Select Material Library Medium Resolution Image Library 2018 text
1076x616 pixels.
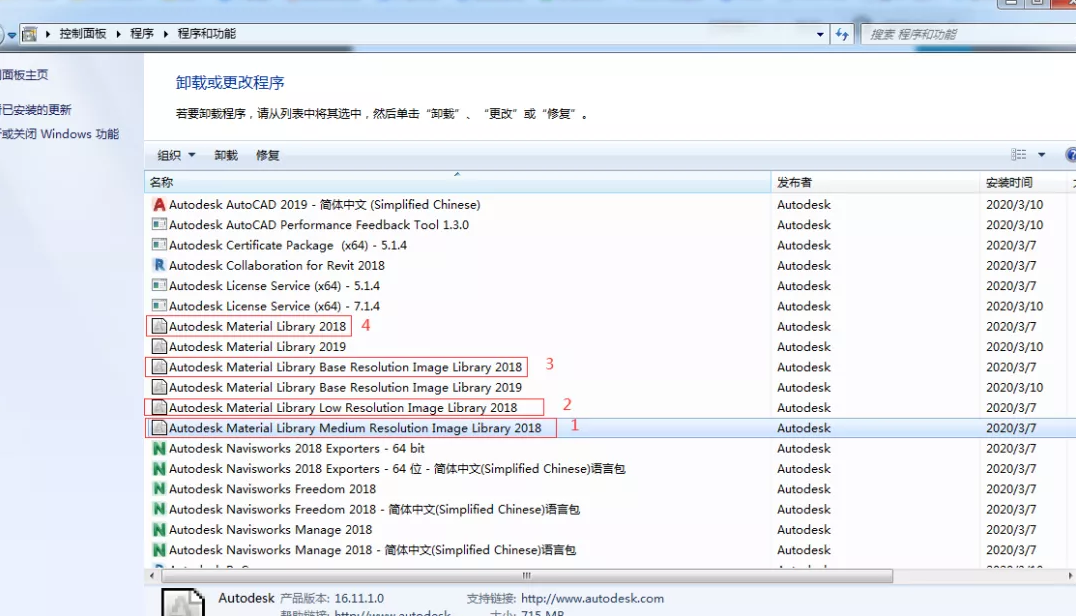[x=355, y=428]
